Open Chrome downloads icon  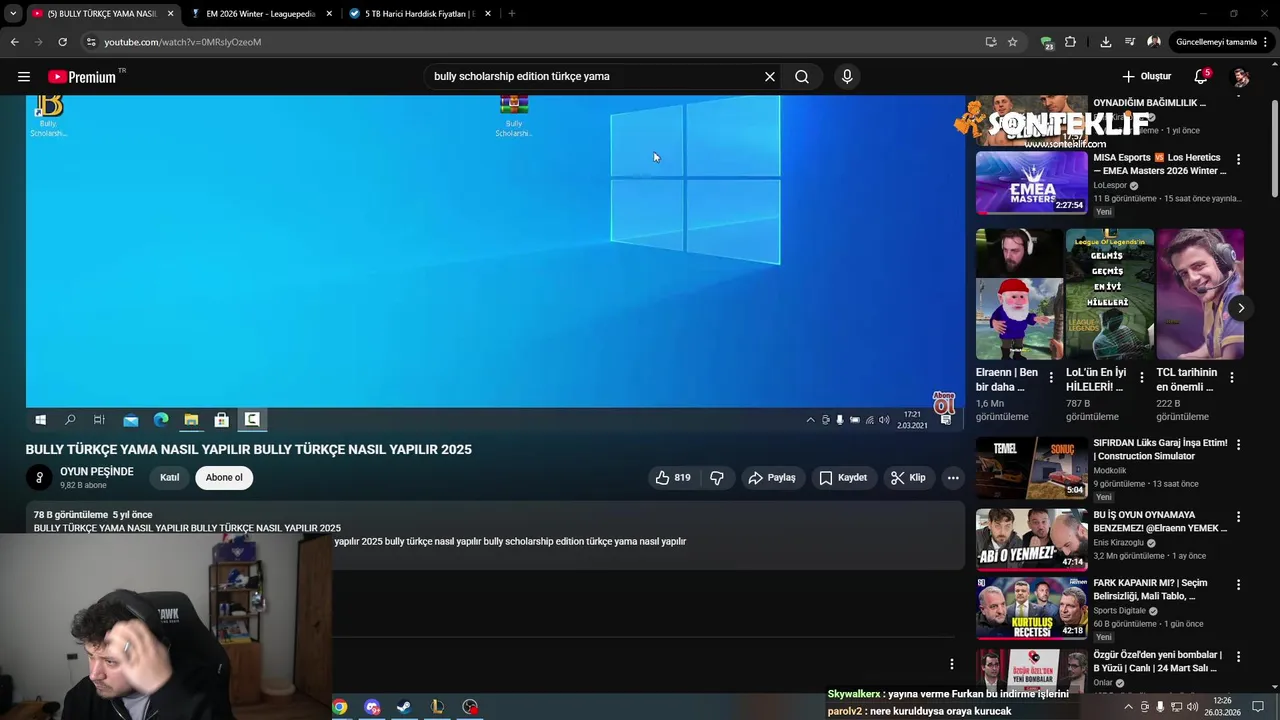click(1105, 42)
